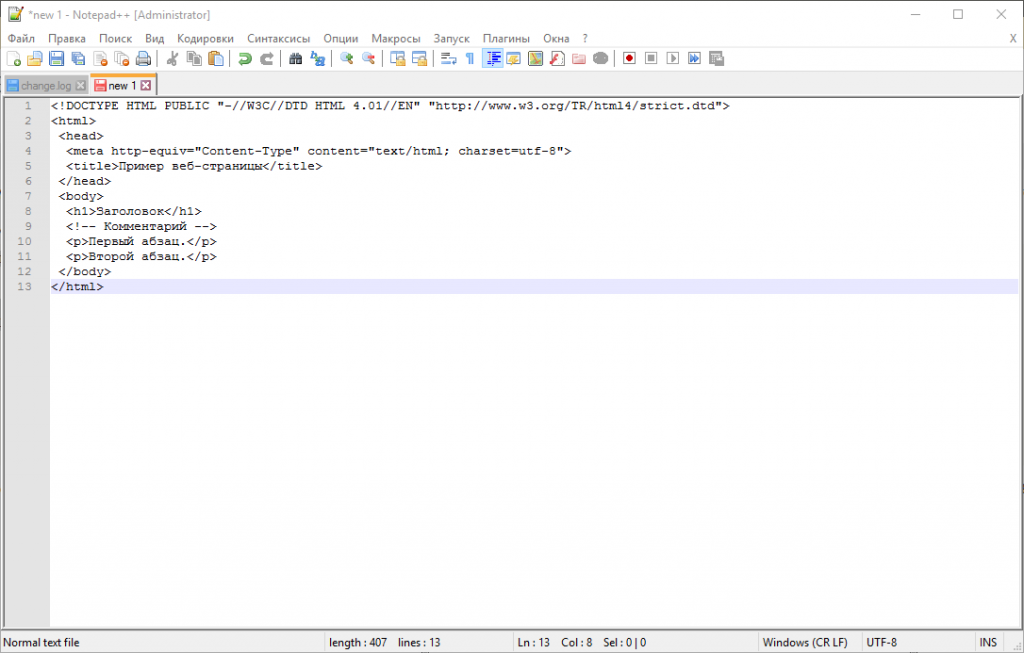Viewport: 1024px width, 653px height.
Task: Open the Кодировки menu
Action: (205, 38)
